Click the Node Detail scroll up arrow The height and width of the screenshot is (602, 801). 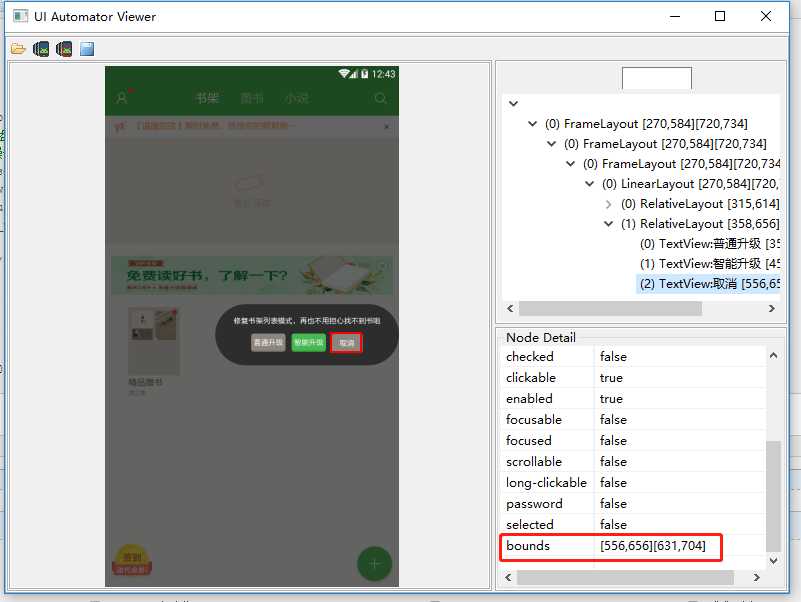pos(773,355)
